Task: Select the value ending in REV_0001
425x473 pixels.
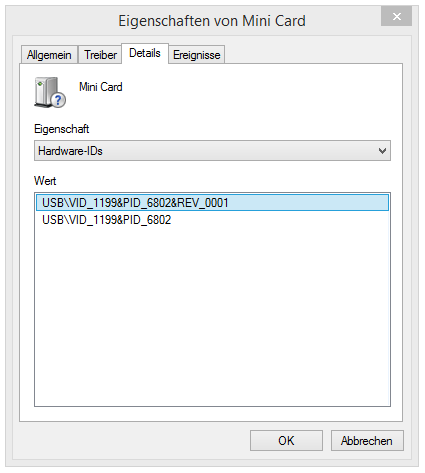Action: tap(212, 203)
